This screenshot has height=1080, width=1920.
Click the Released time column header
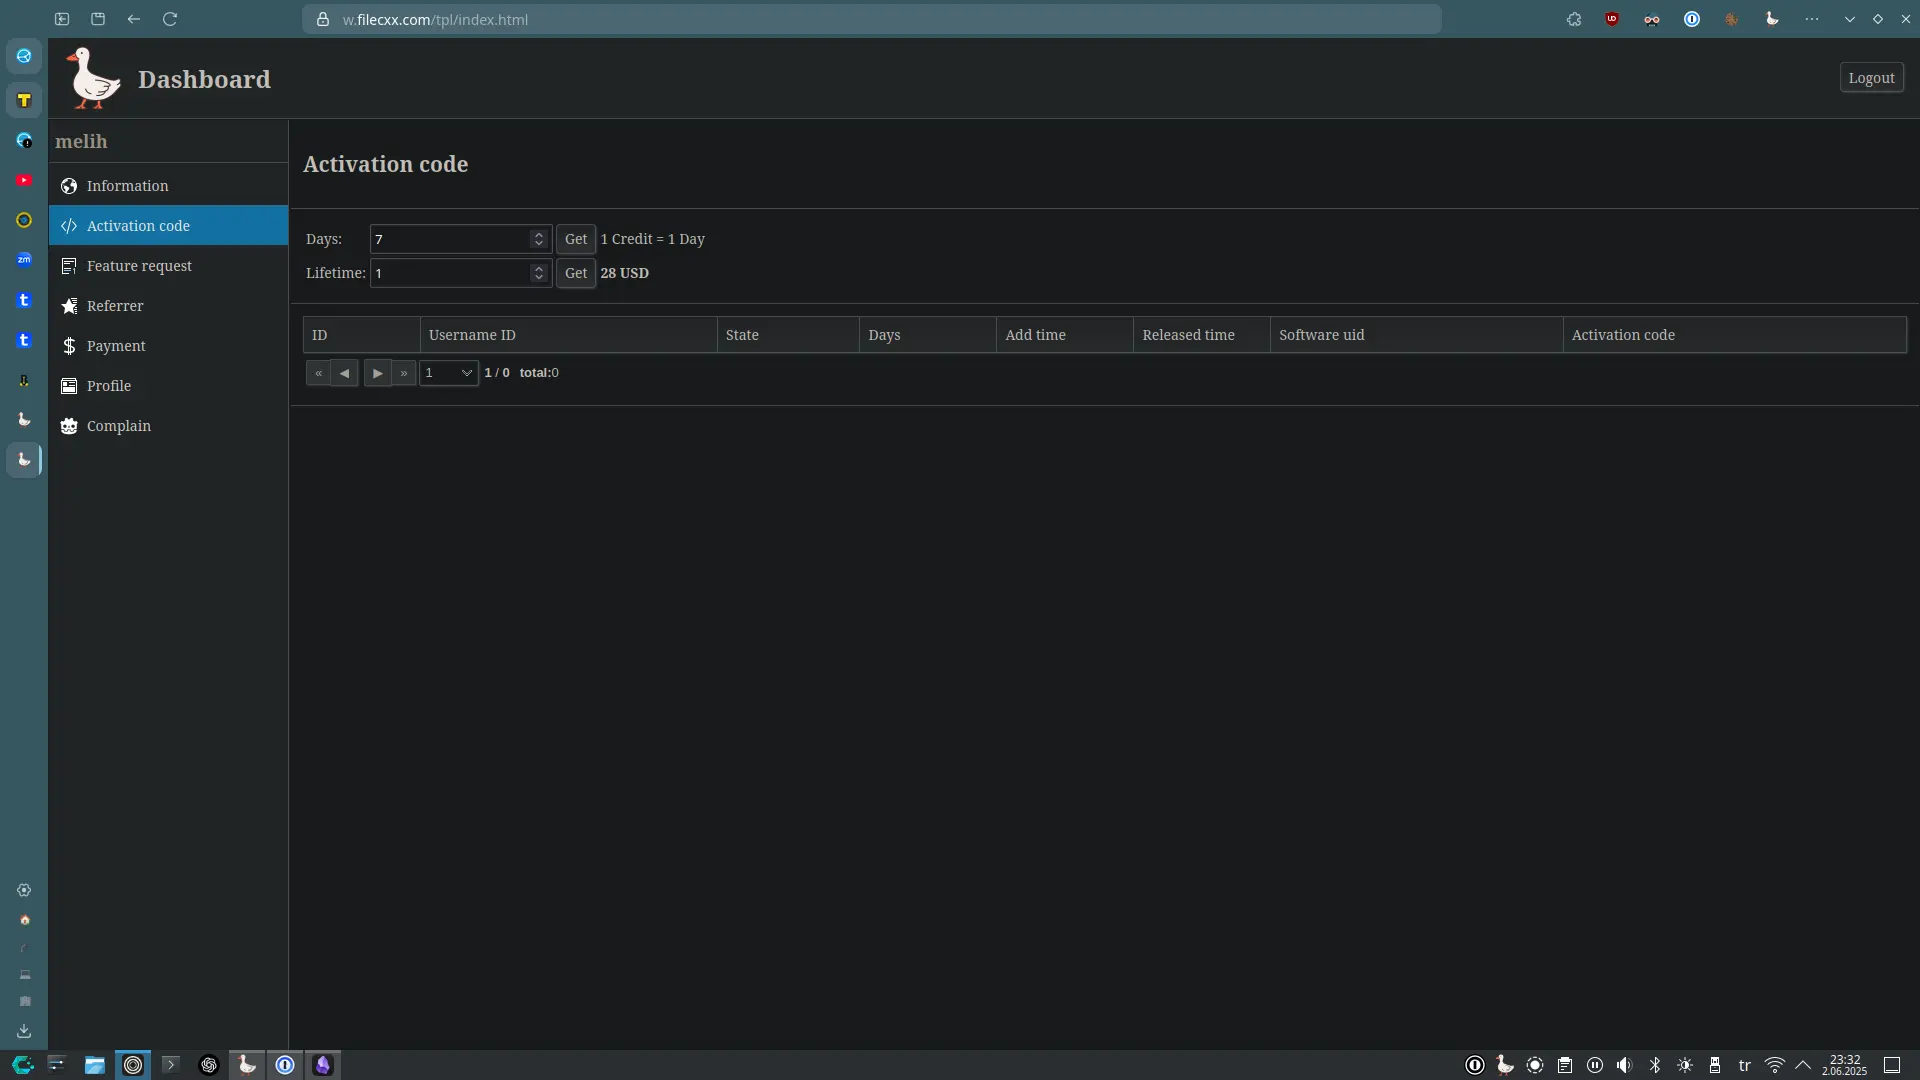point(1201,335)
